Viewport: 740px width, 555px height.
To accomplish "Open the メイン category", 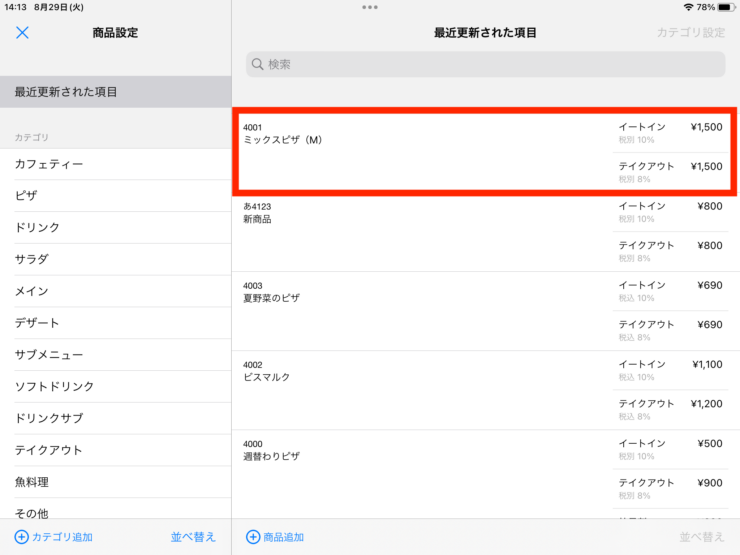I will (x=116, y=291).
